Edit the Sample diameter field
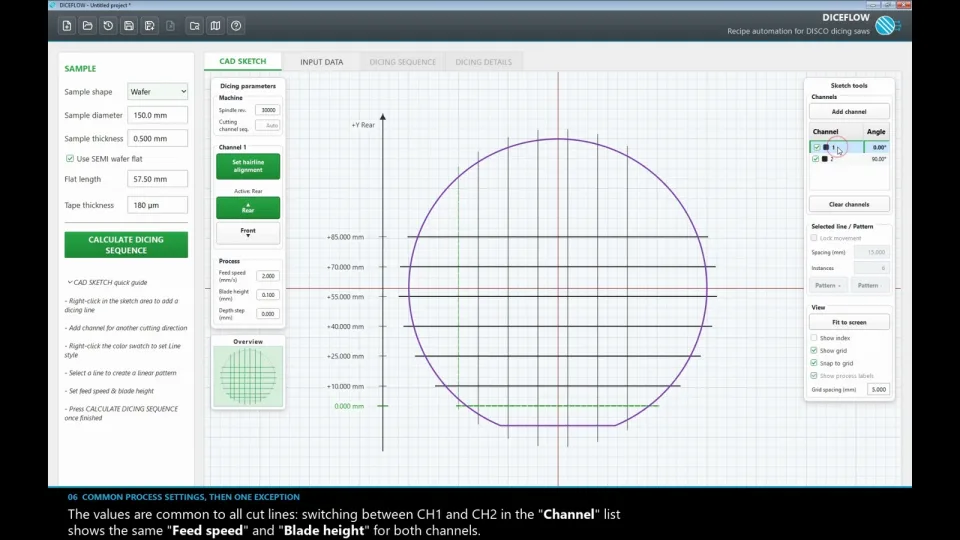 pos(157,115)
